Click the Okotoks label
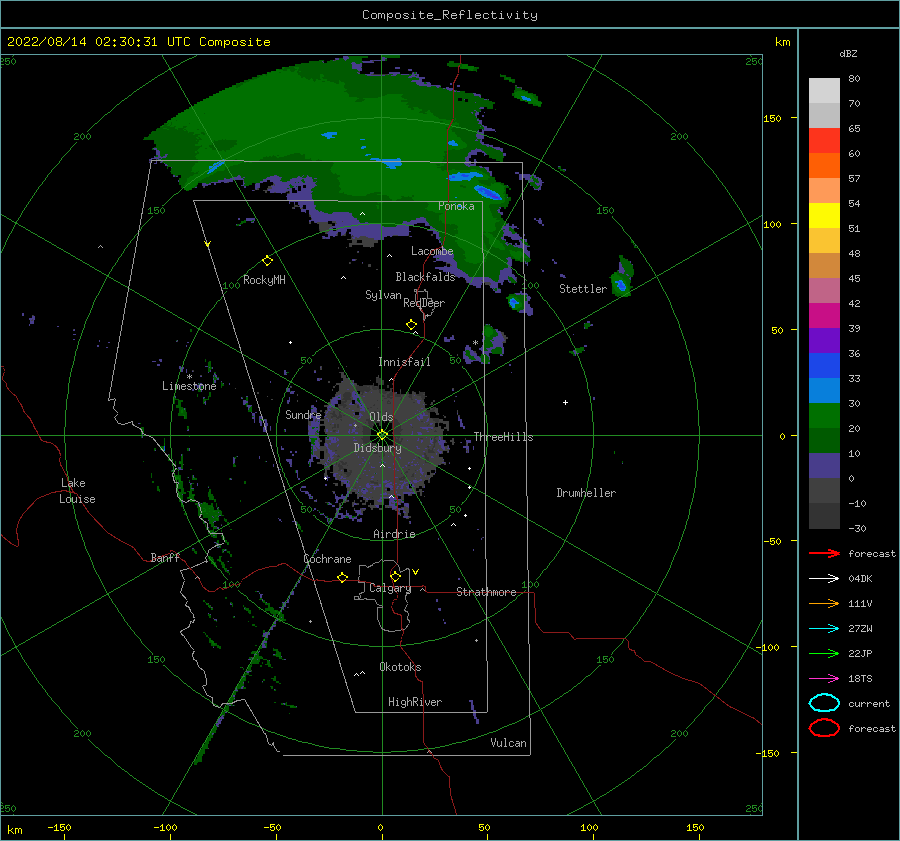 400,668
